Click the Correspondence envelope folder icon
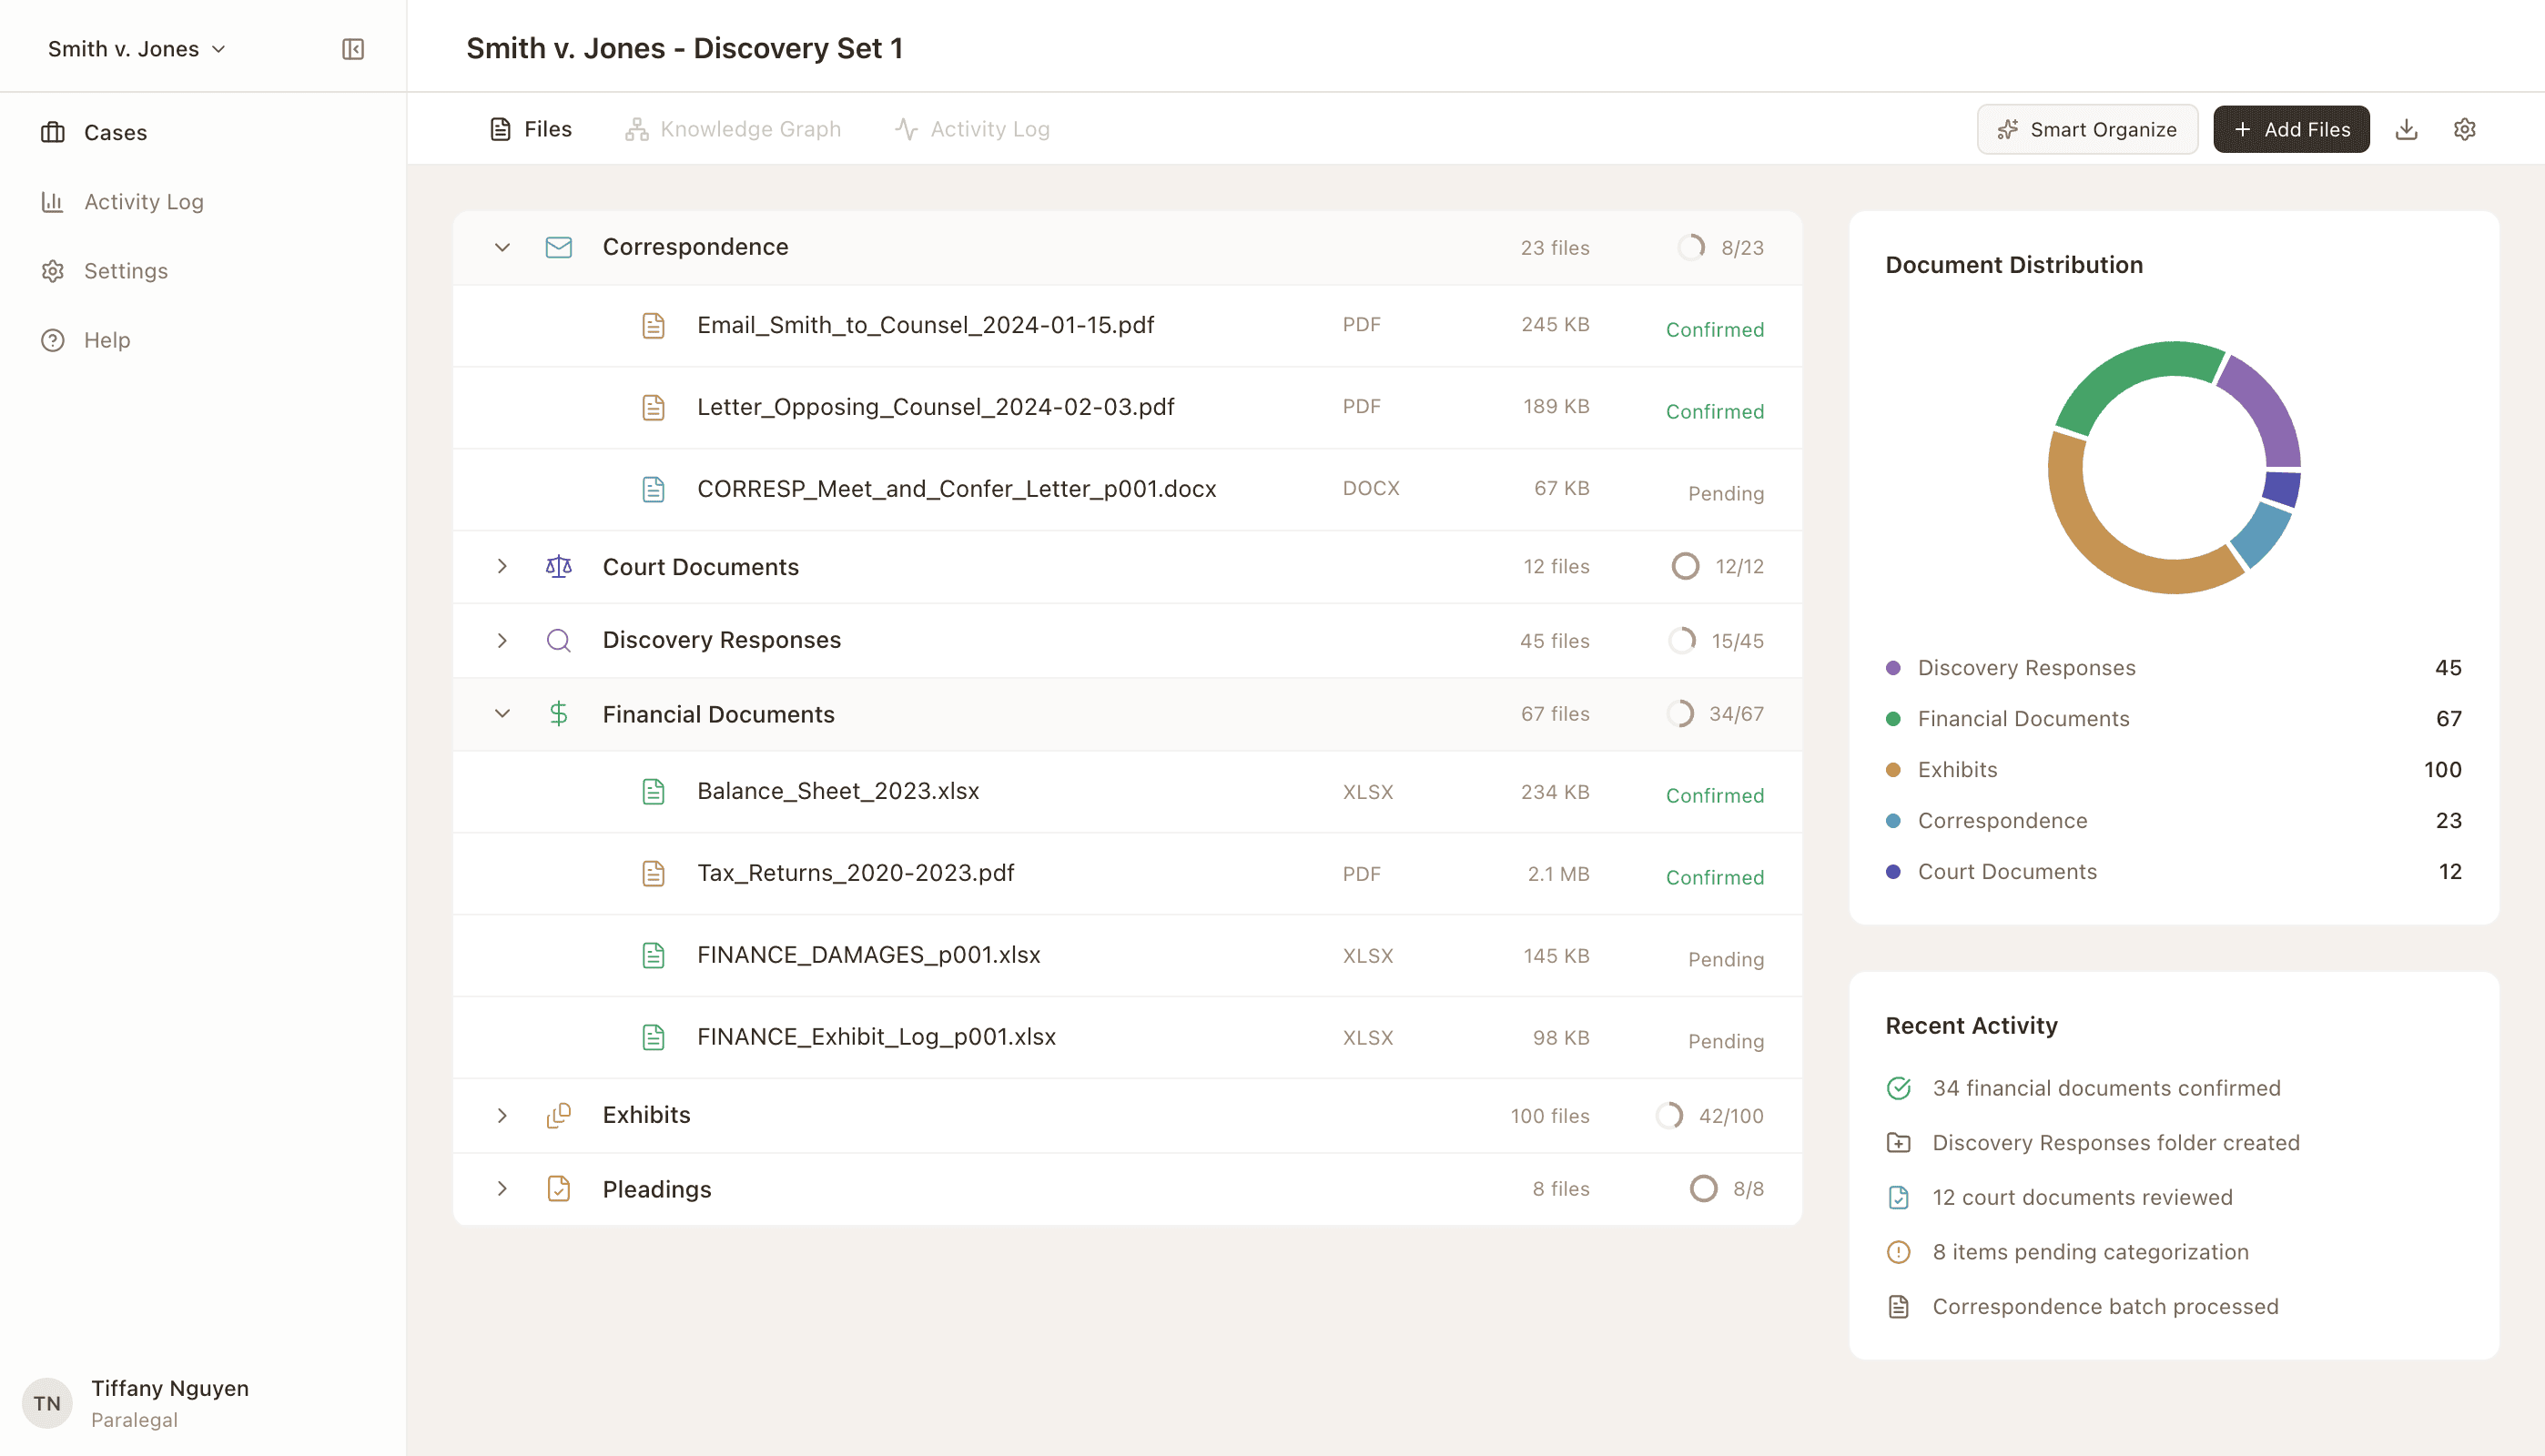 pyautogui.click(x=558, y=247)
